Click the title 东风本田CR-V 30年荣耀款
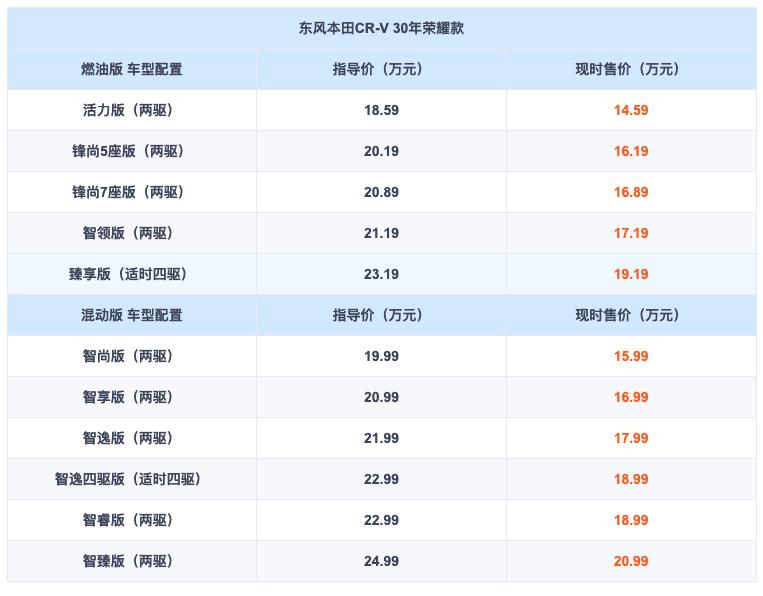Image resolution: width=763 pixels, height=596 pixels. pos(381,28)
